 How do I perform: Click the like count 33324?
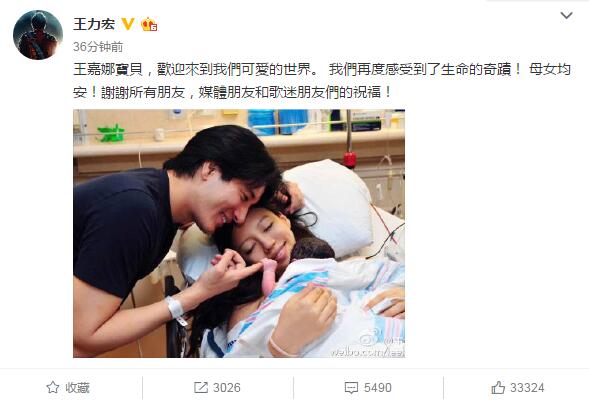pos(527,388)
